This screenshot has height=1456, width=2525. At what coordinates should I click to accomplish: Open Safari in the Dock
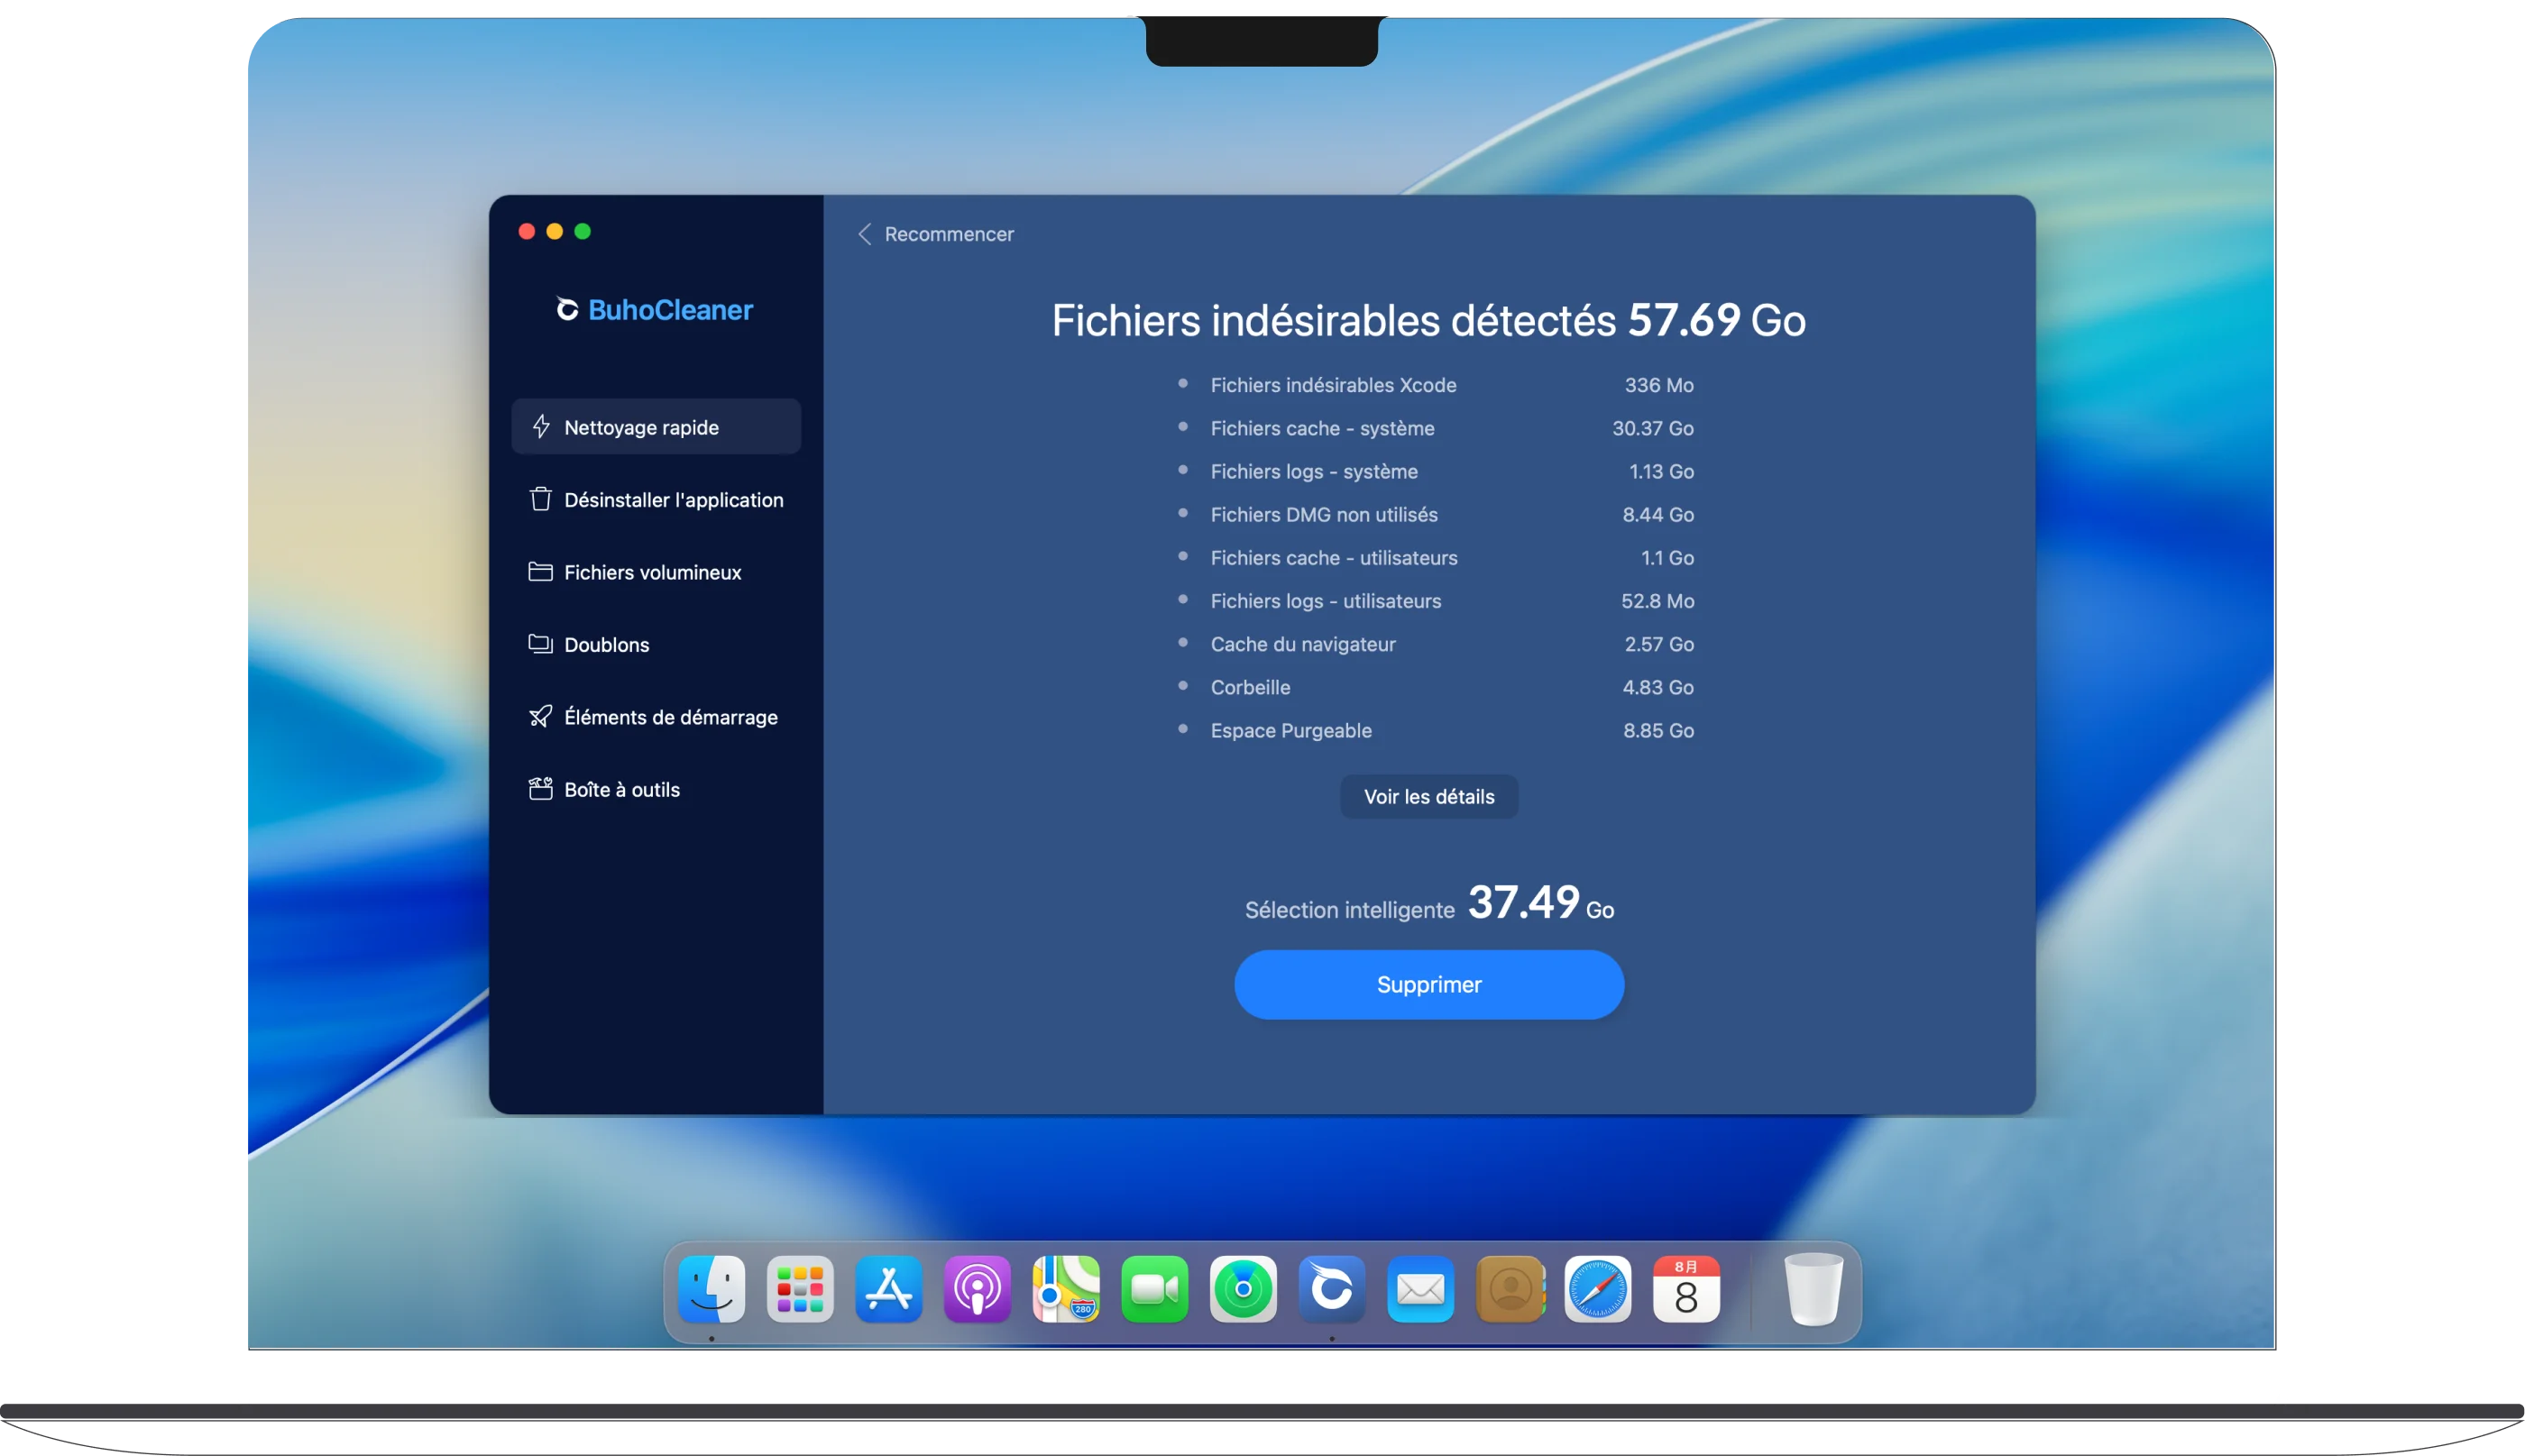pyautogui.click(x=1597, y=1290)
